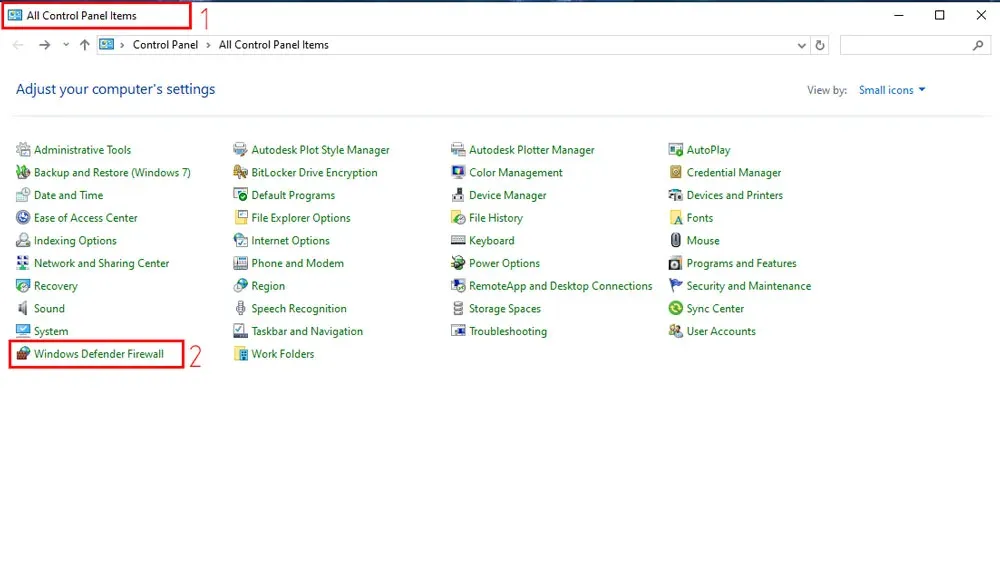Screen dimensions: 1000x574
Task: Open Color Management icon
Action: click(458, 172)
